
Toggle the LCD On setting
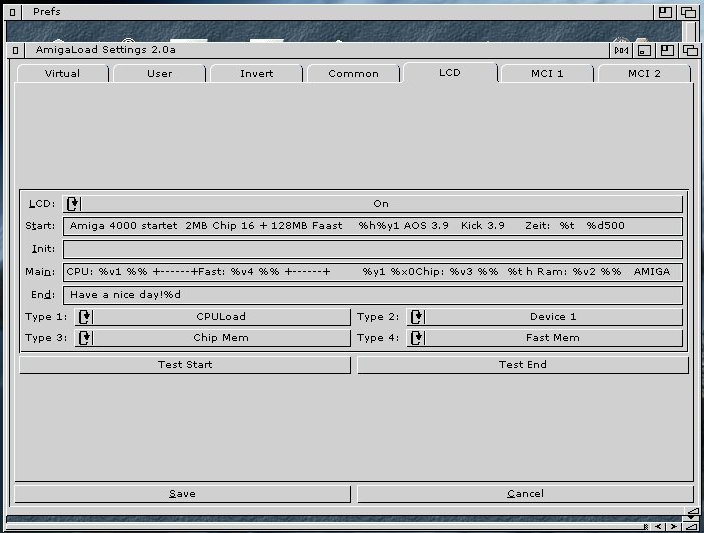[380, 204]
